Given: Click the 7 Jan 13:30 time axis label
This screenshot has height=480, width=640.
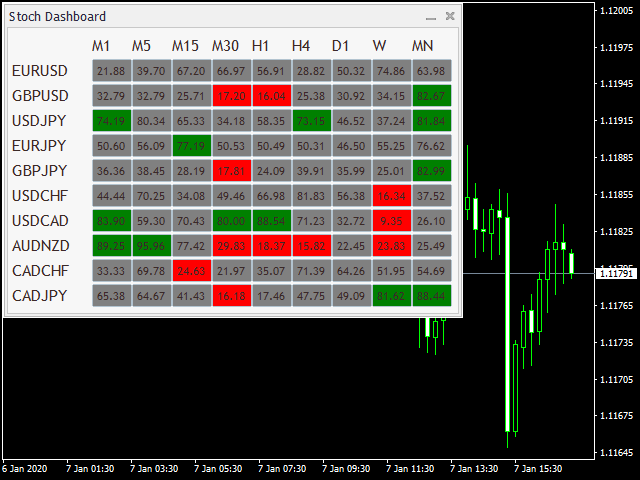Looking at the screenshot, I should point(474,469).
